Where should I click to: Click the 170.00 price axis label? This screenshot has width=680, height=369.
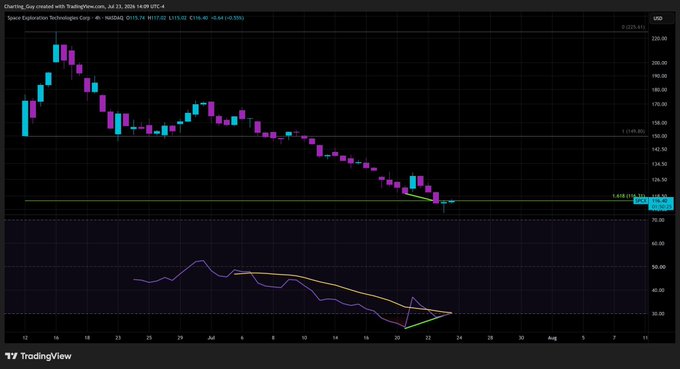coord(659,104)
